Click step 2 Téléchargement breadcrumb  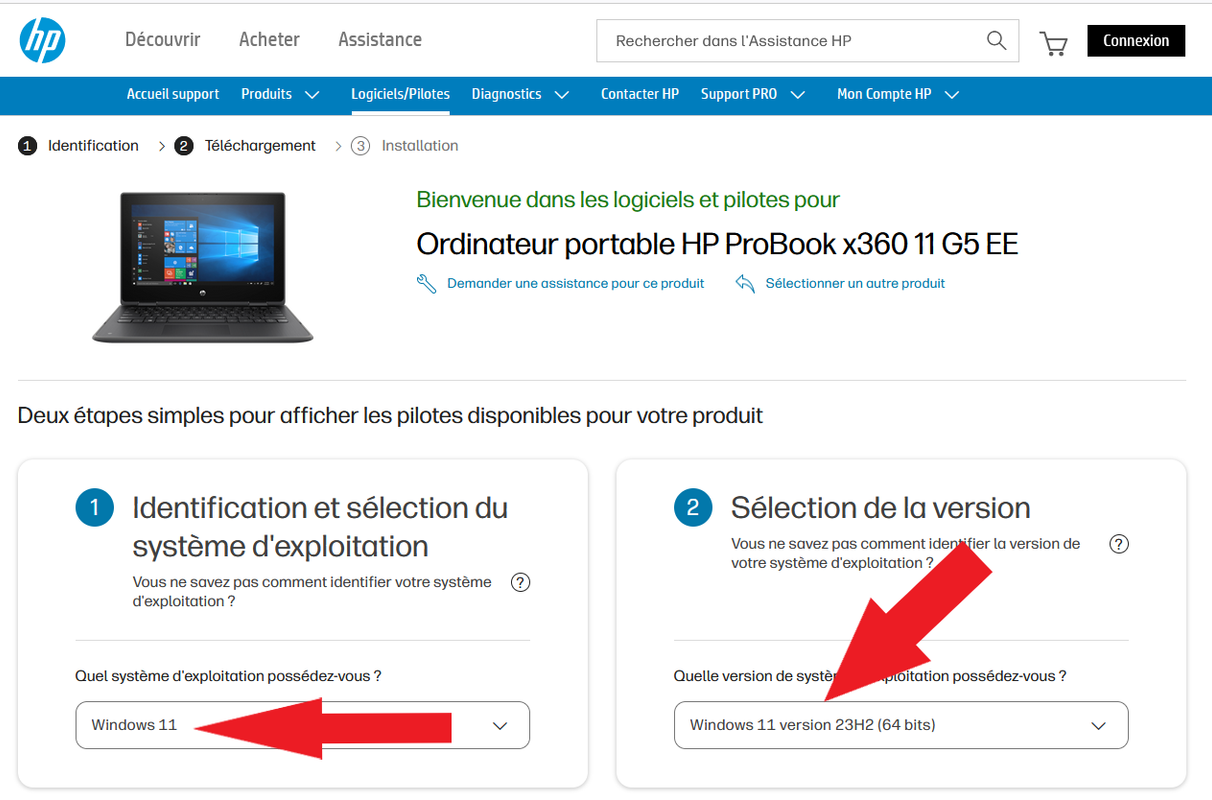coord(246,146)
